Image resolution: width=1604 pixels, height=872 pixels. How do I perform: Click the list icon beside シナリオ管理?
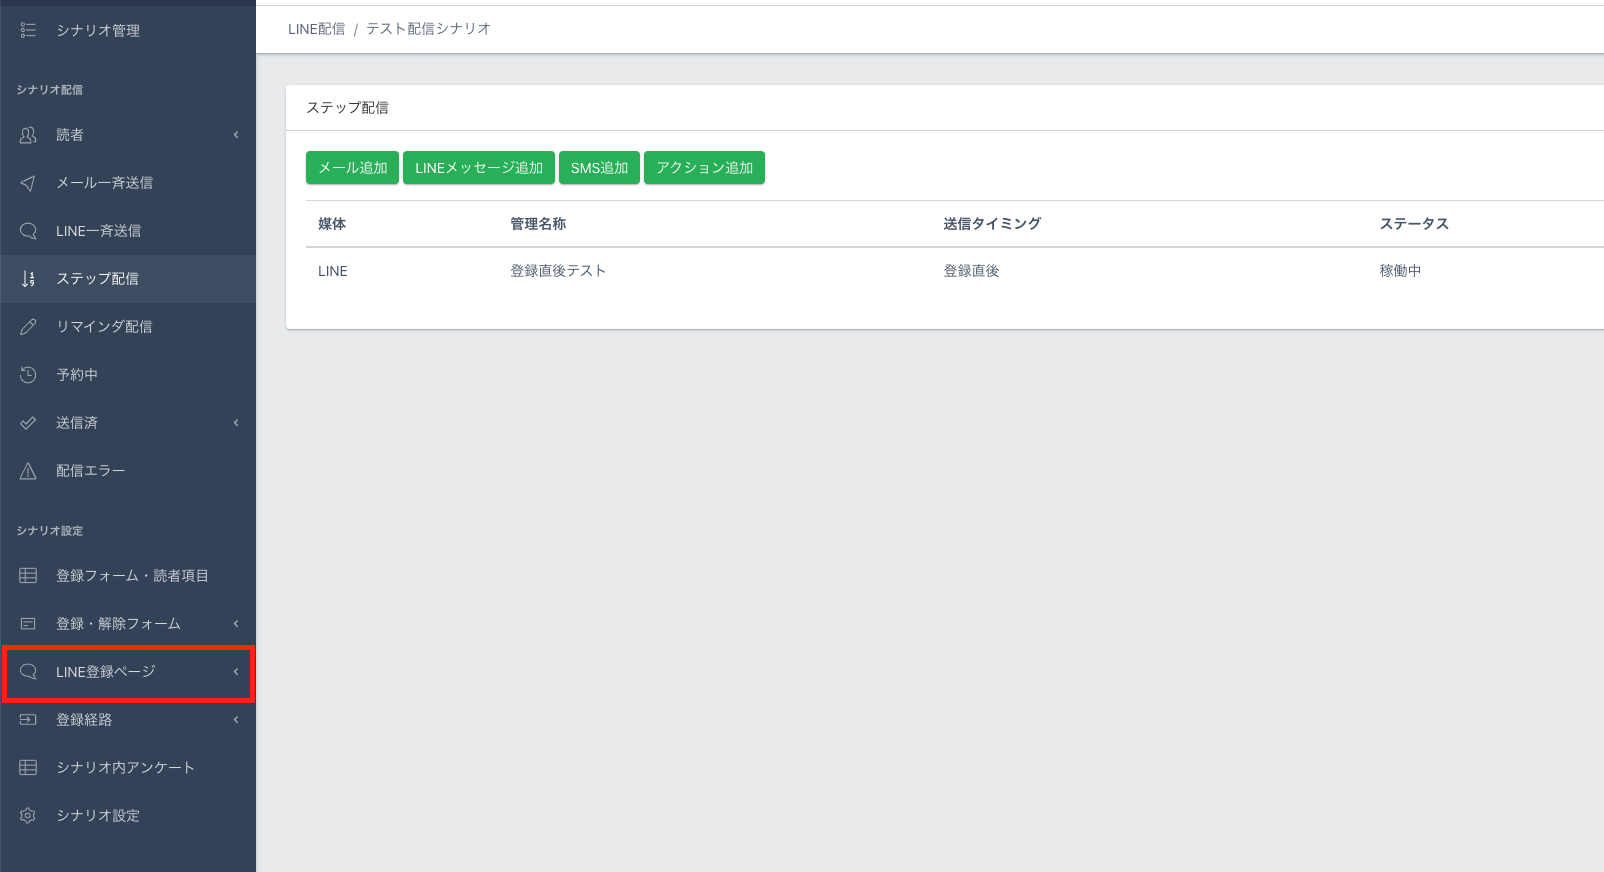click(28, 31)
